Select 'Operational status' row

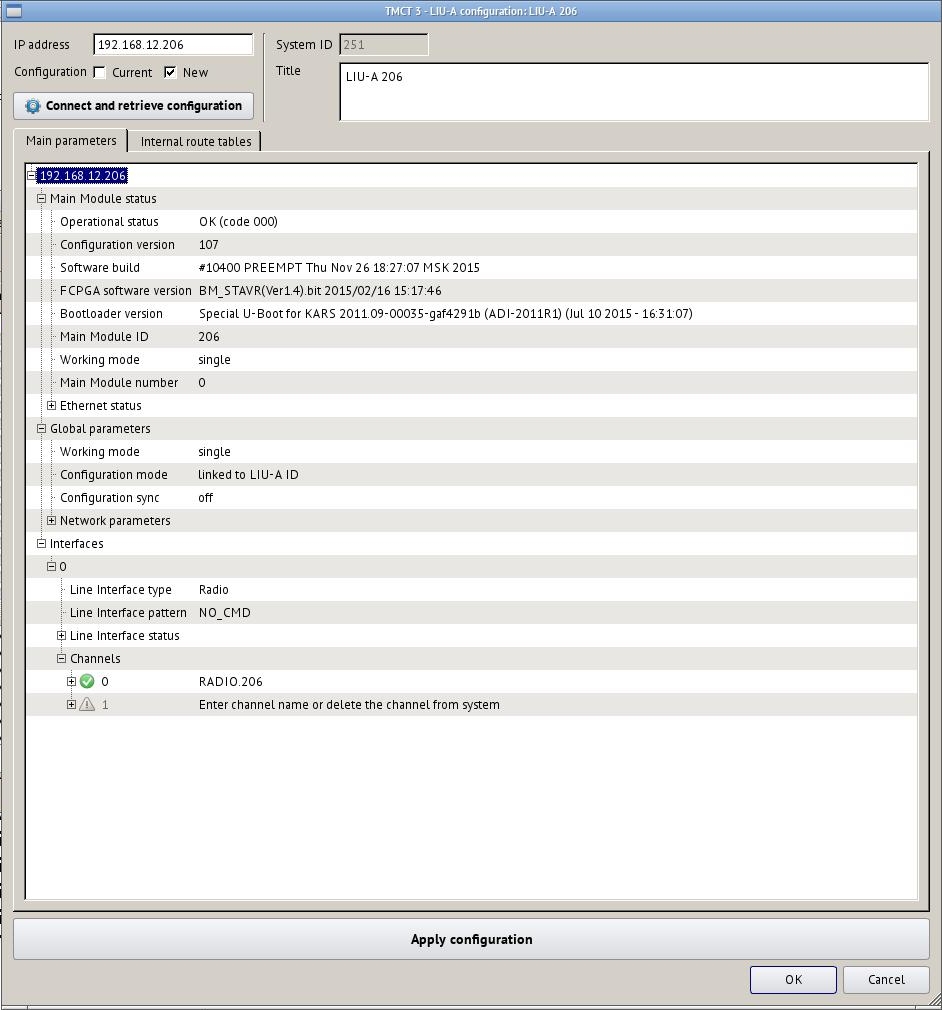click(x=472, y=222)
